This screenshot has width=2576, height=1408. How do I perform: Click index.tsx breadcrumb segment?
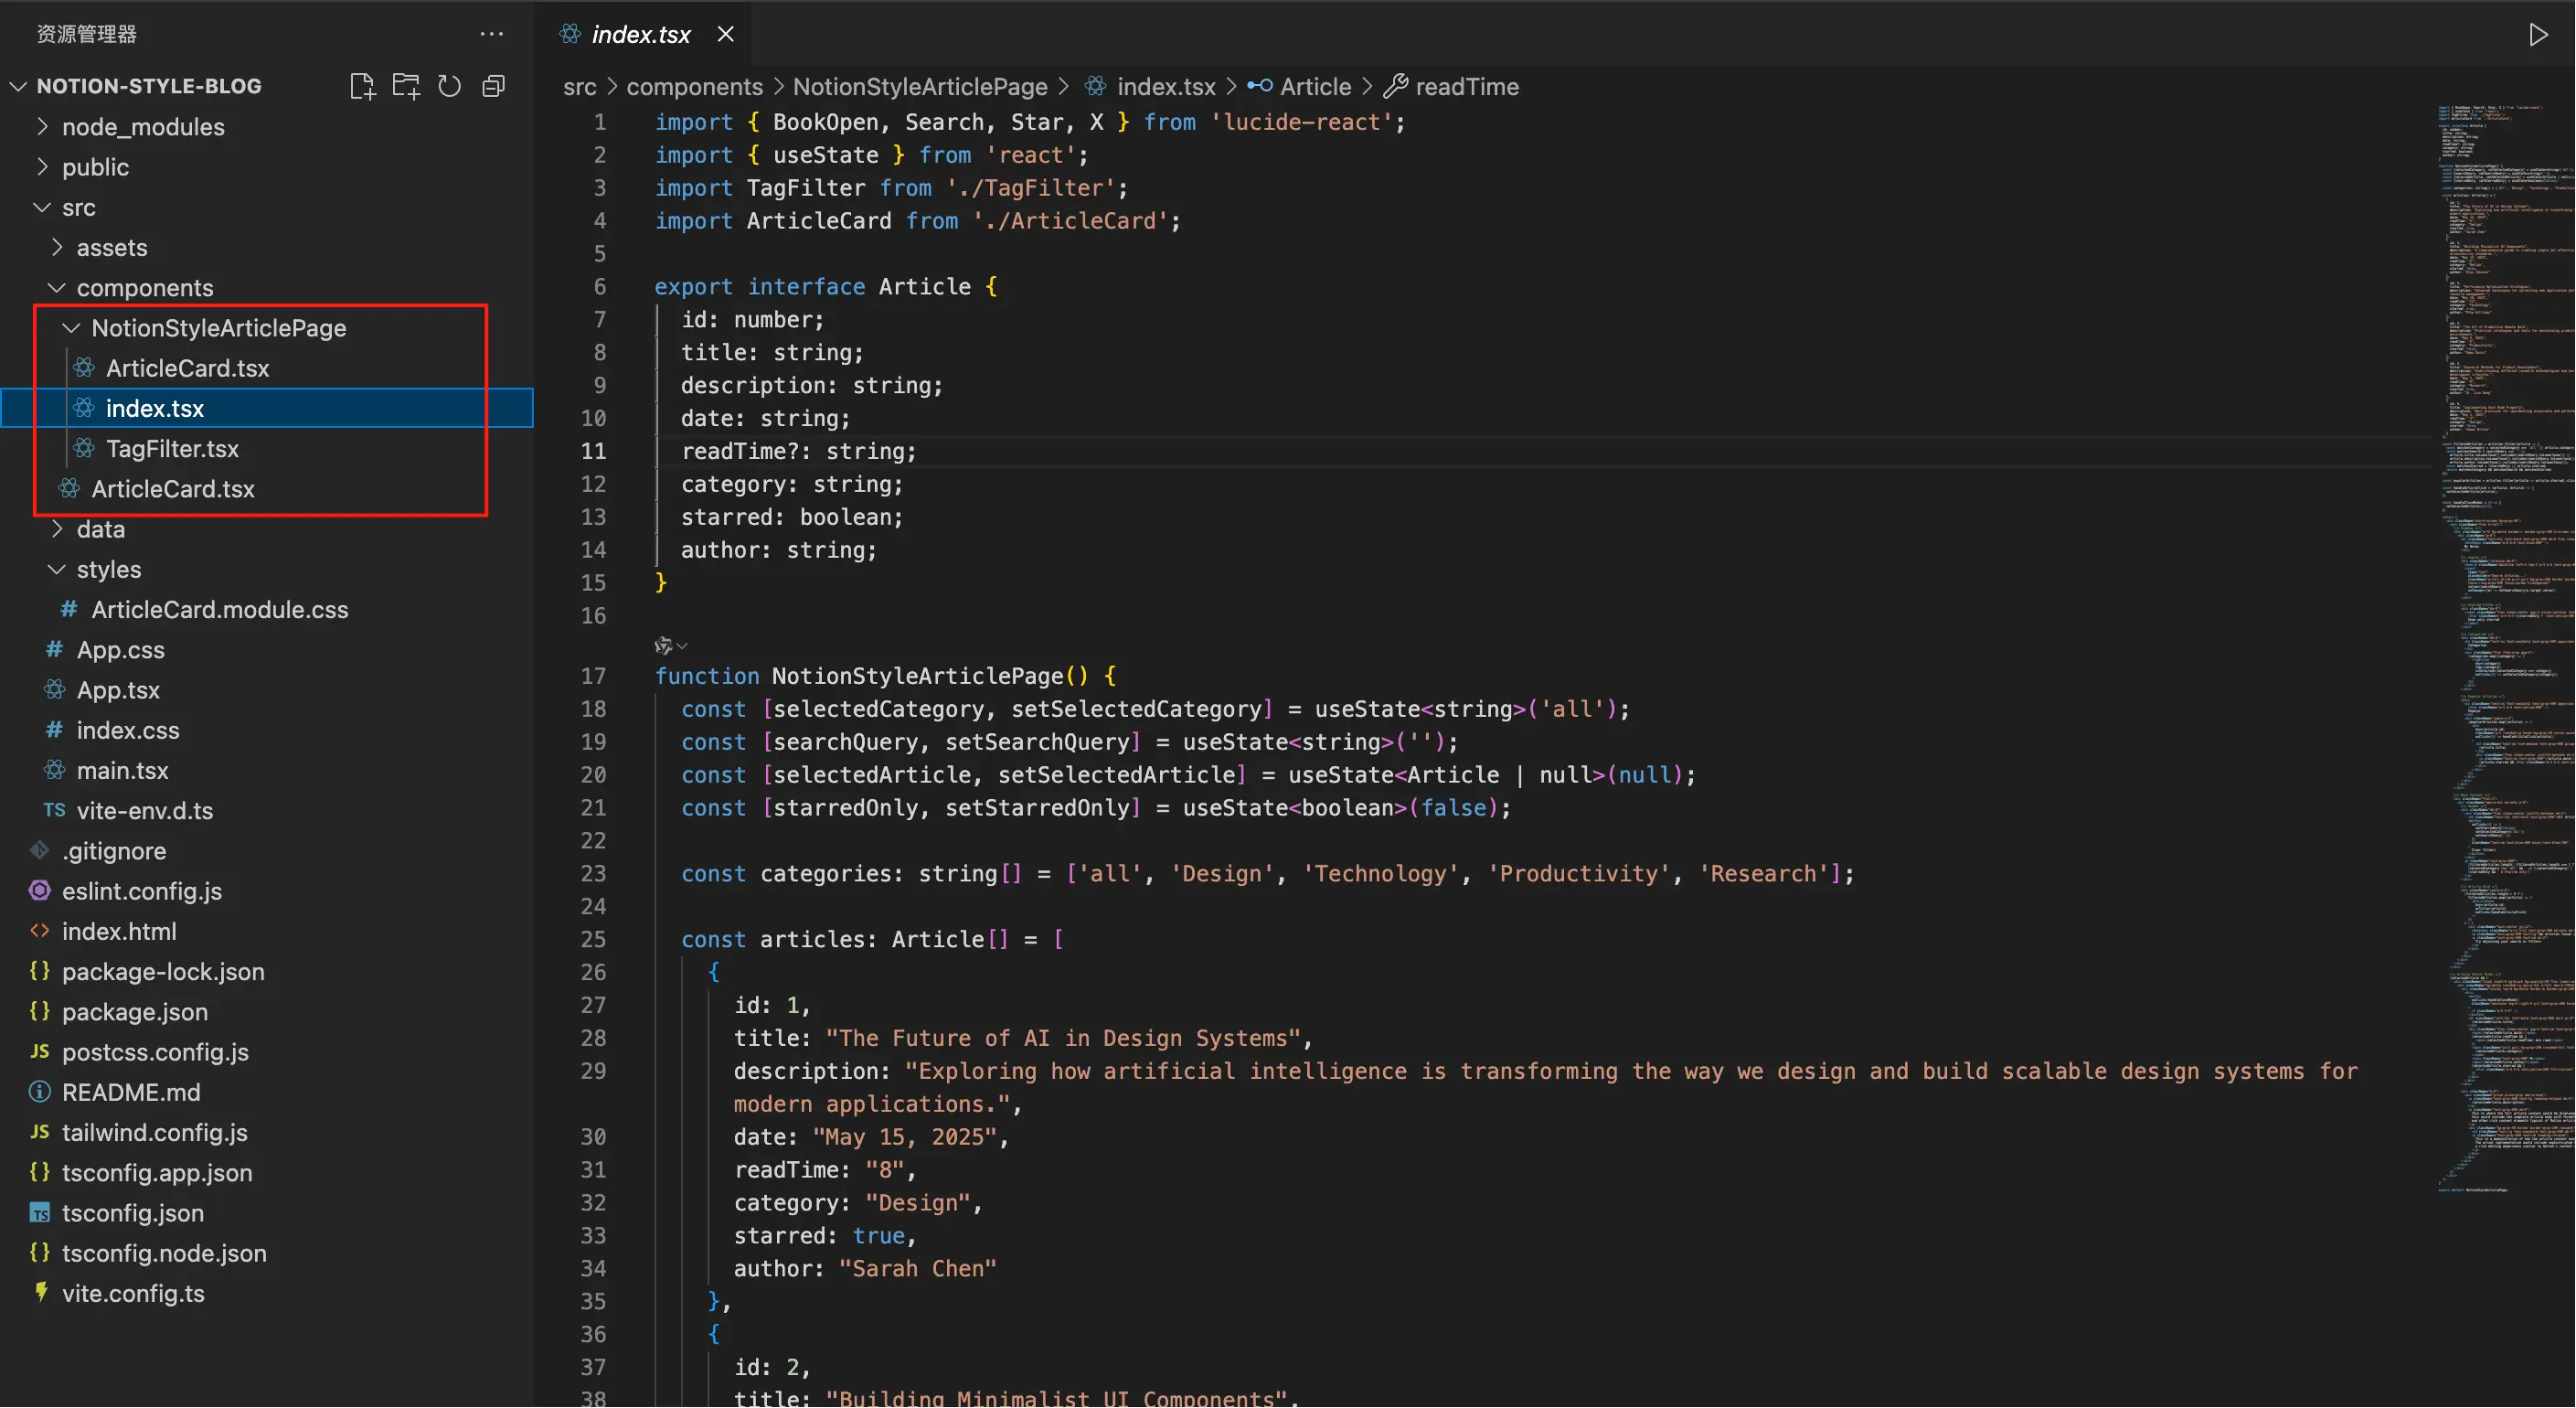(1165, 87)
